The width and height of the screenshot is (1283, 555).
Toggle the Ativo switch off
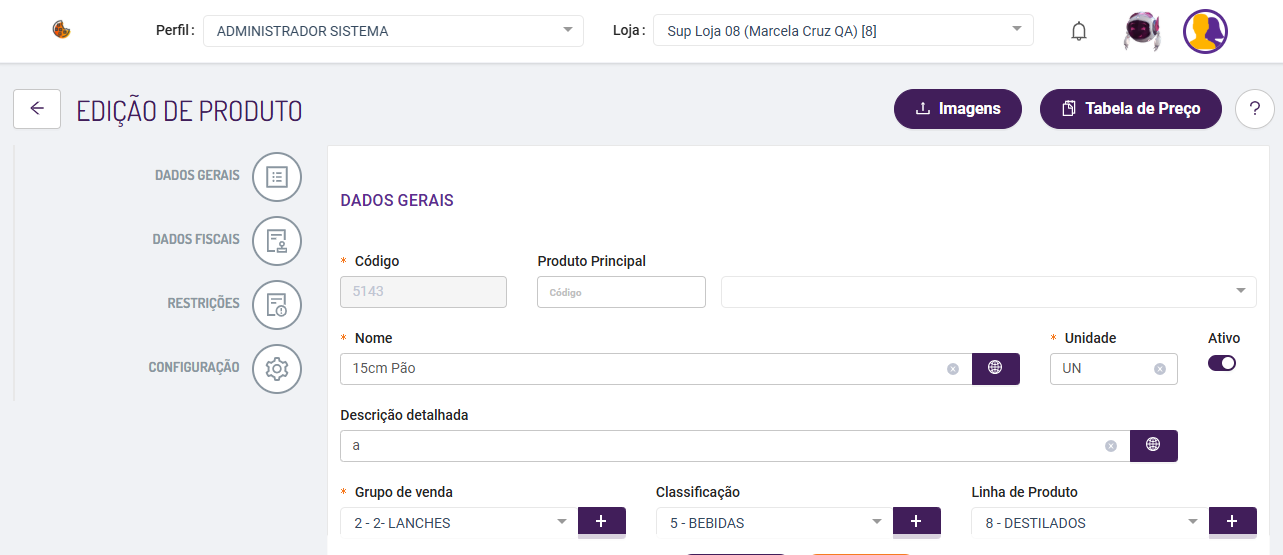click(x=1222, y=363)
